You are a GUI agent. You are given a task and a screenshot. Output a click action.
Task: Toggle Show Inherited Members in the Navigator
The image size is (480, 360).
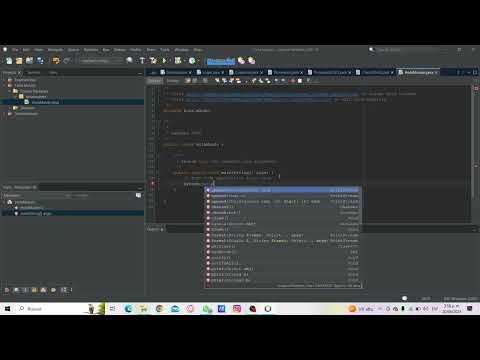coord(7,290)
